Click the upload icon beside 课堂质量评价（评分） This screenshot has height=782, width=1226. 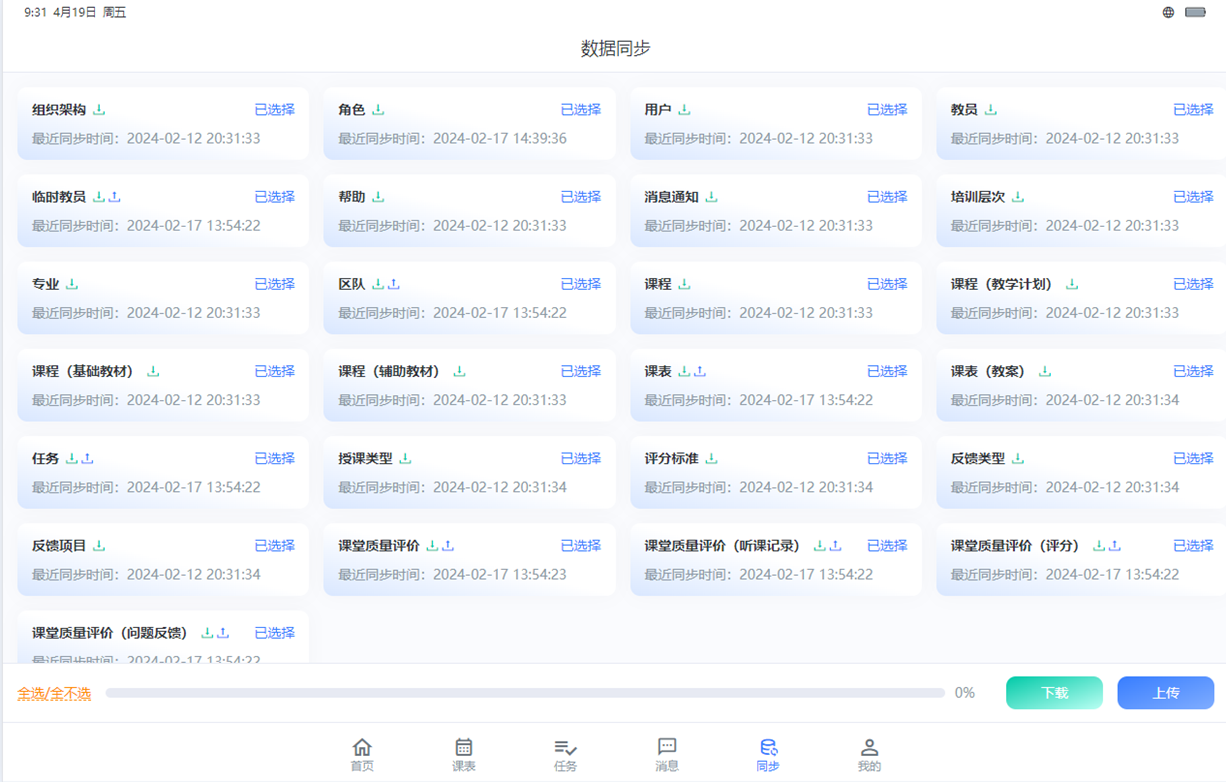[1115, 545]
